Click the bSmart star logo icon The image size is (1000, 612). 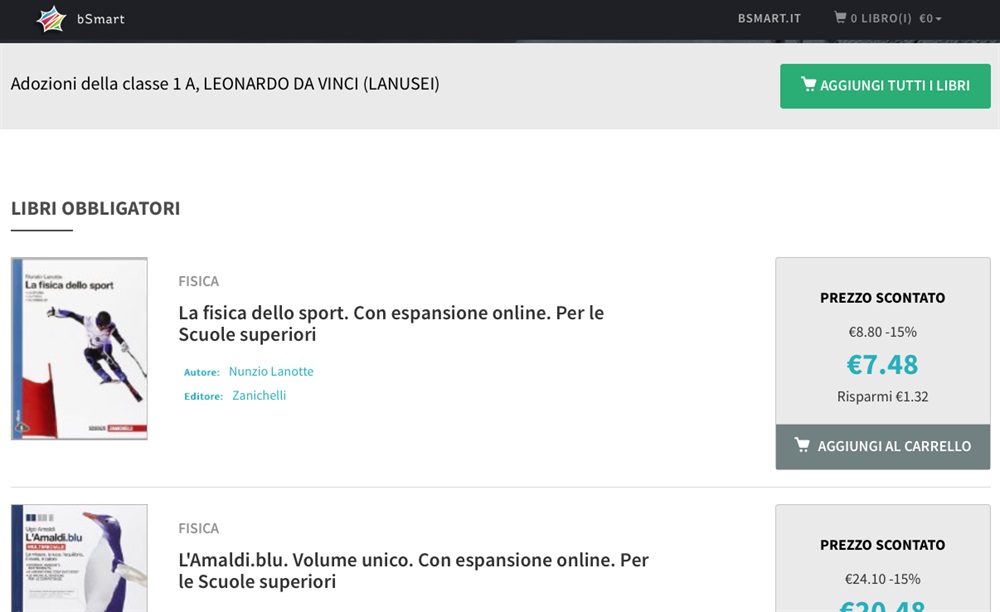[52, 19]
